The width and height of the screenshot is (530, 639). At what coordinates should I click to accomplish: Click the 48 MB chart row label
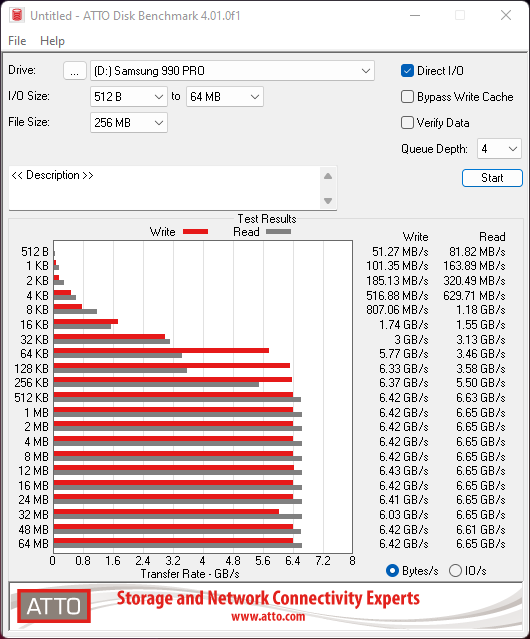tap(33, 529)
